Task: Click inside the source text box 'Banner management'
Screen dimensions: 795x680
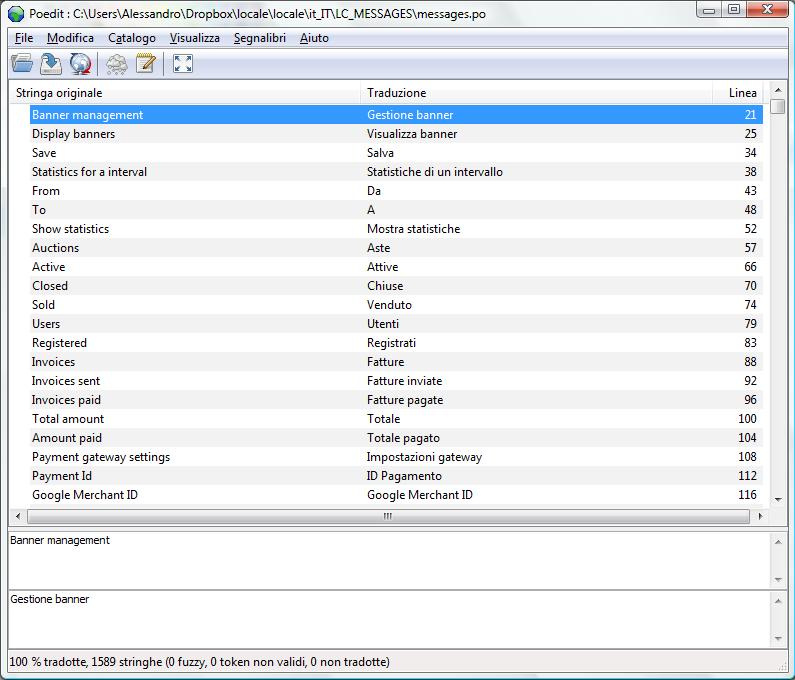Action: click(x=389, y=560)
